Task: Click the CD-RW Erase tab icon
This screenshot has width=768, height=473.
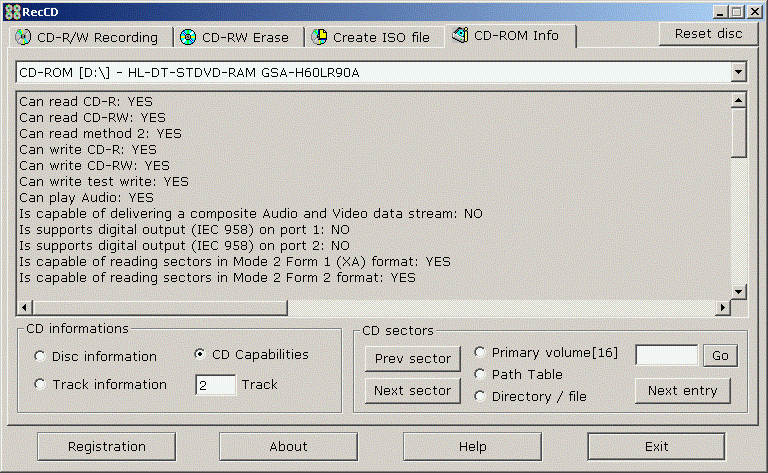Action: (x=188, y=38)
